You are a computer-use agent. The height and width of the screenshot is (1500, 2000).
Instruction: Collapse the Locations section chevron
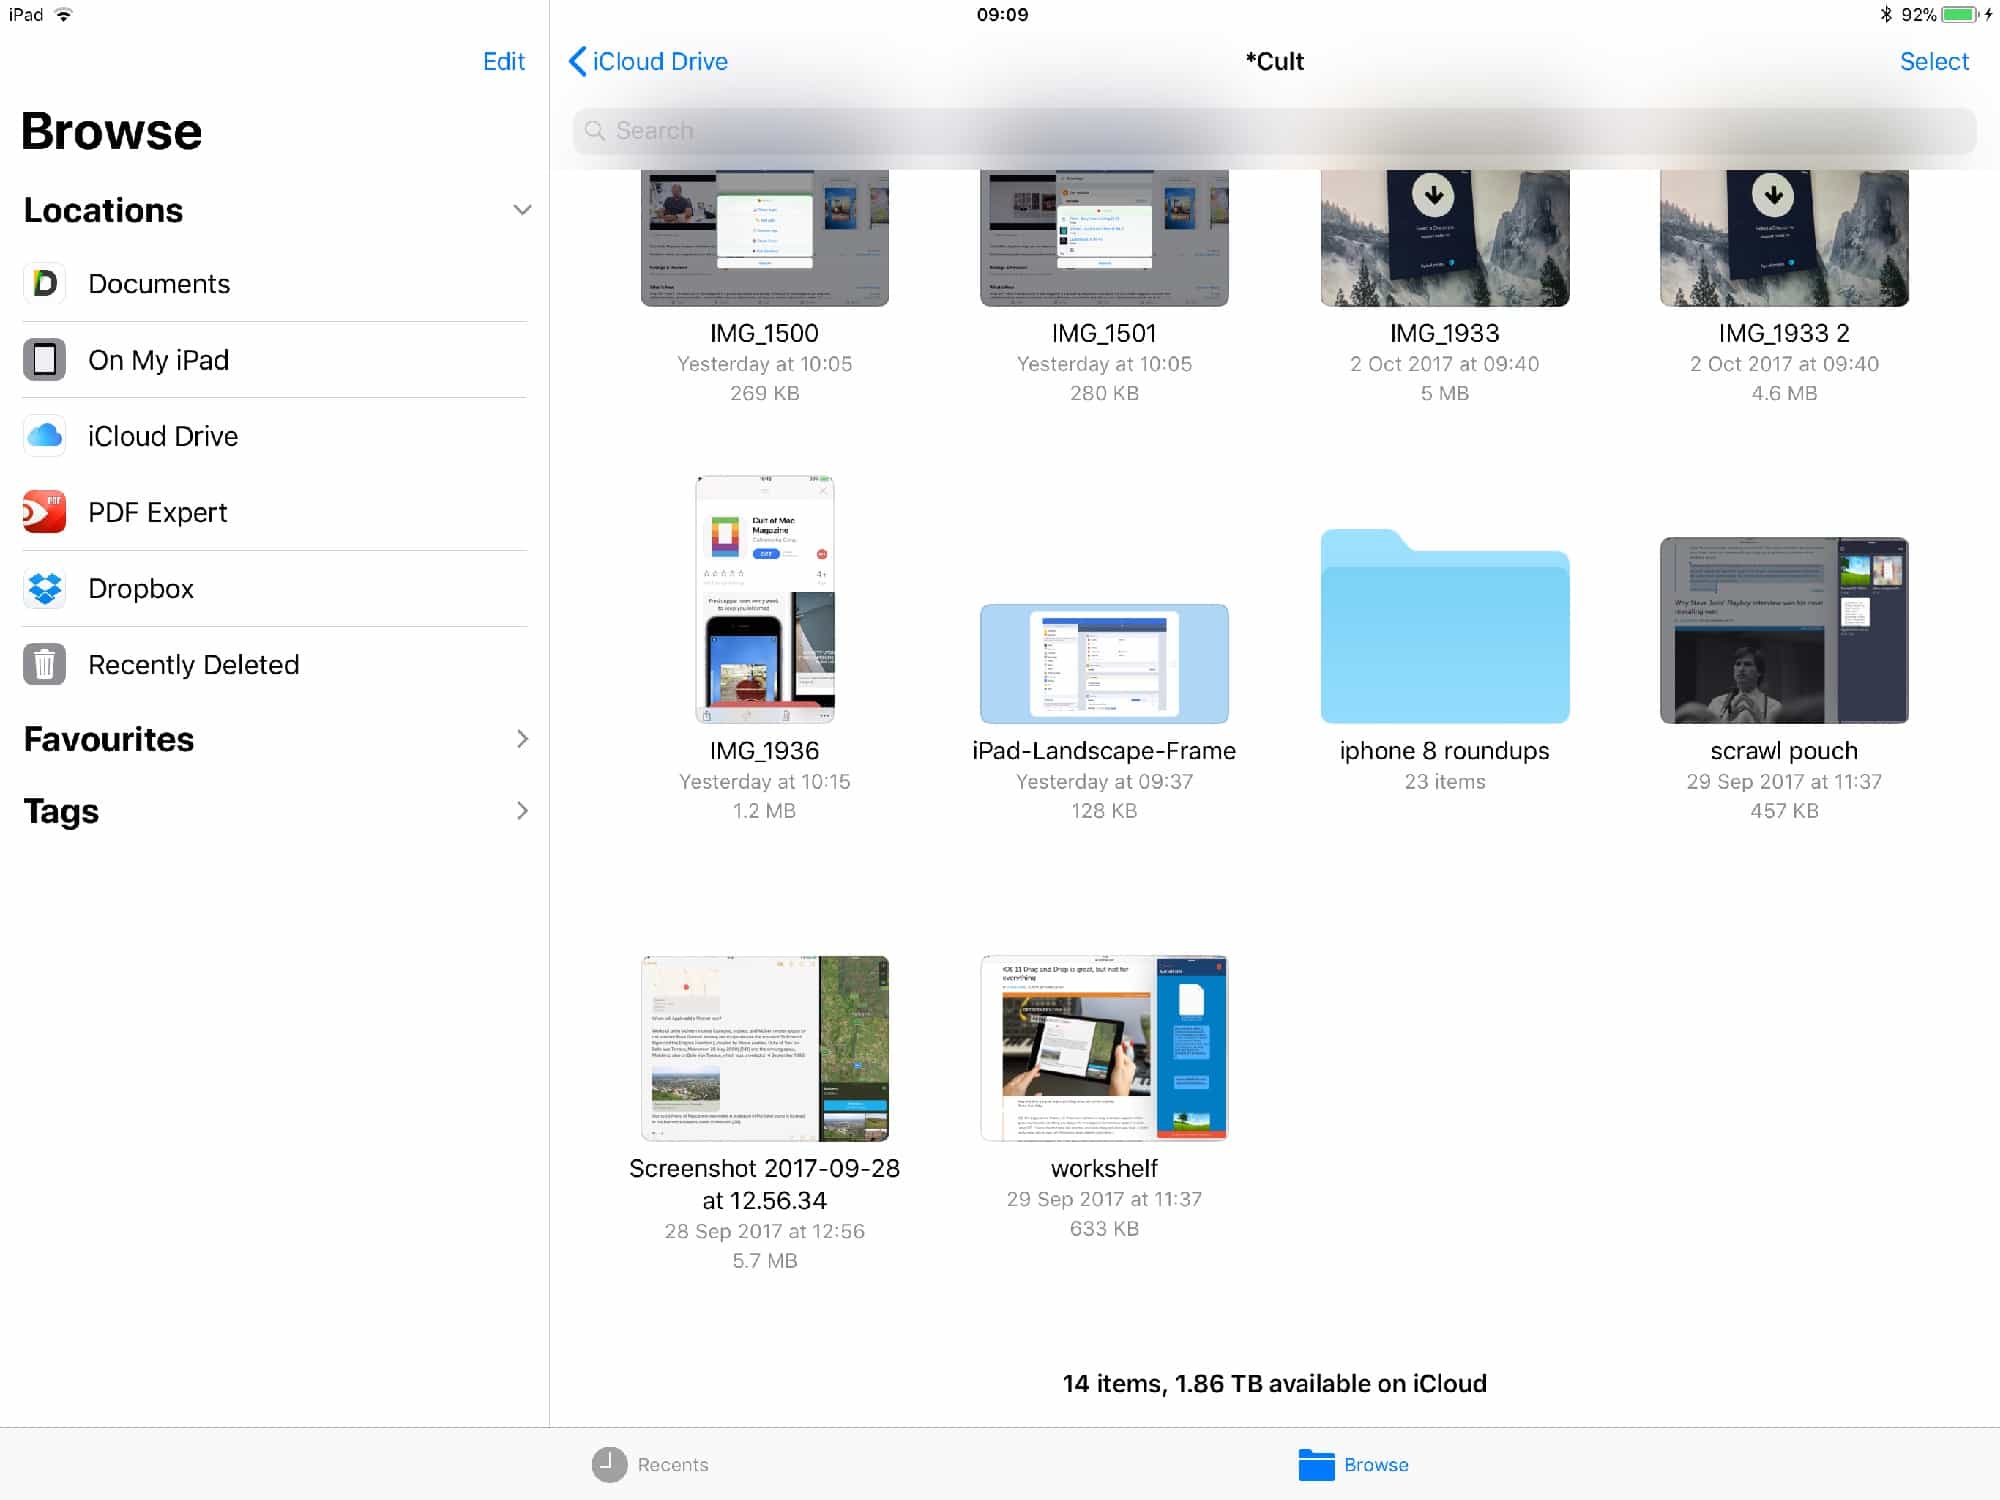521,210
